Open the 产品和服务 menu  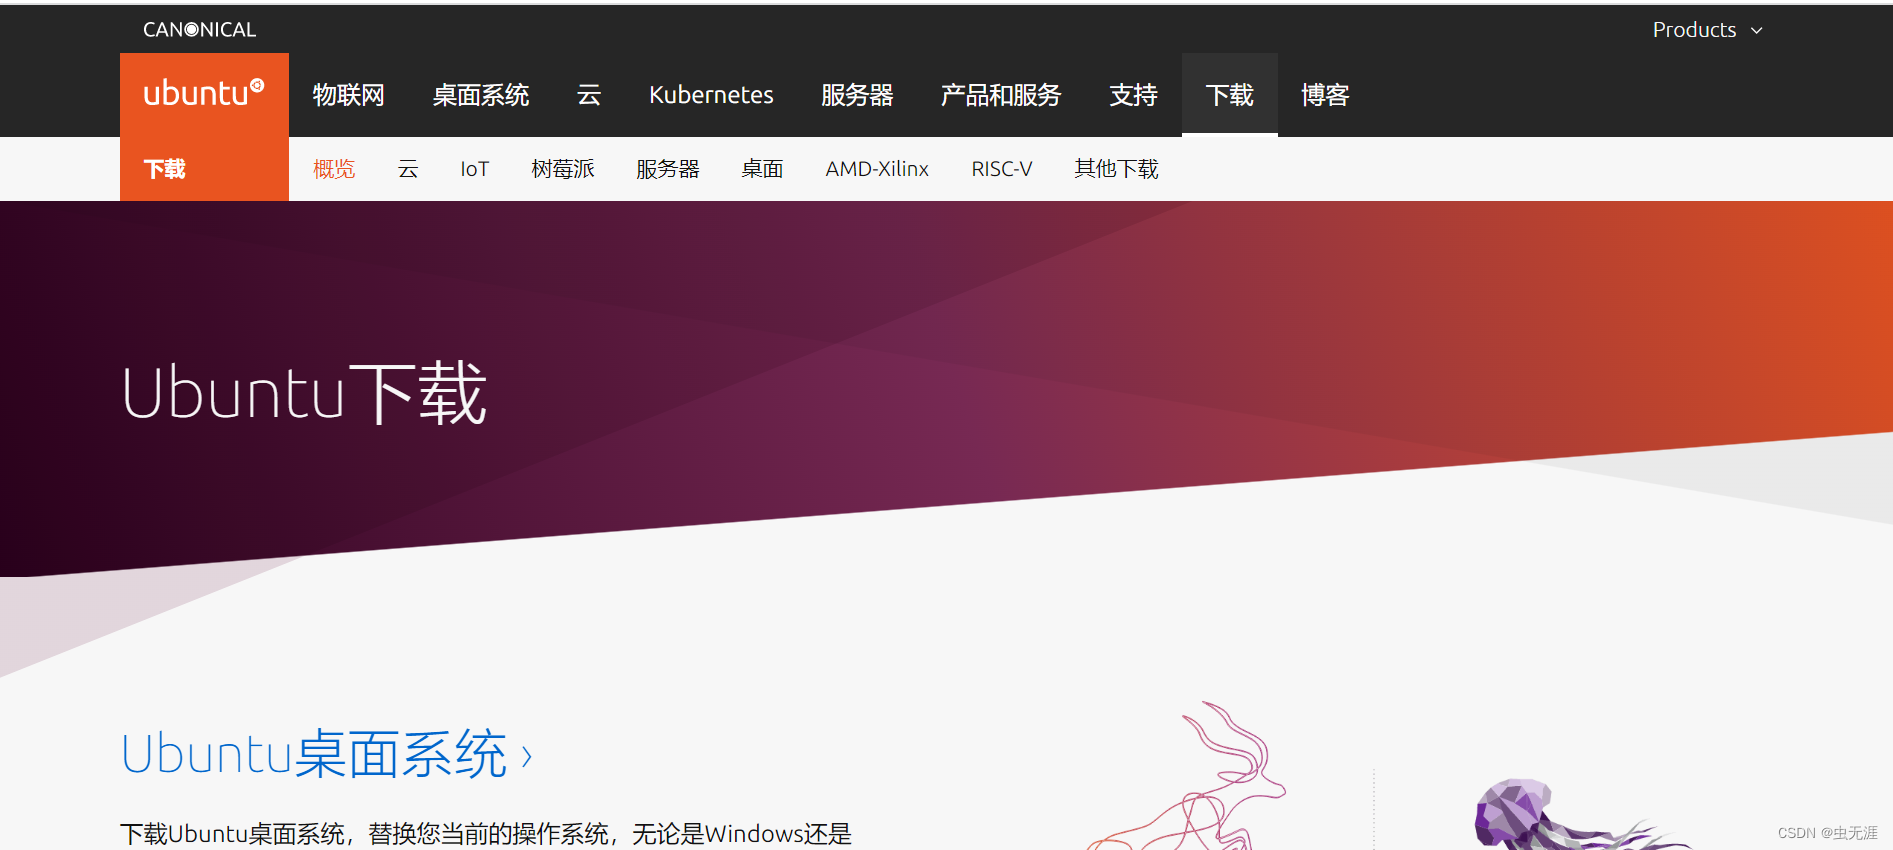tap(1001, 95)
